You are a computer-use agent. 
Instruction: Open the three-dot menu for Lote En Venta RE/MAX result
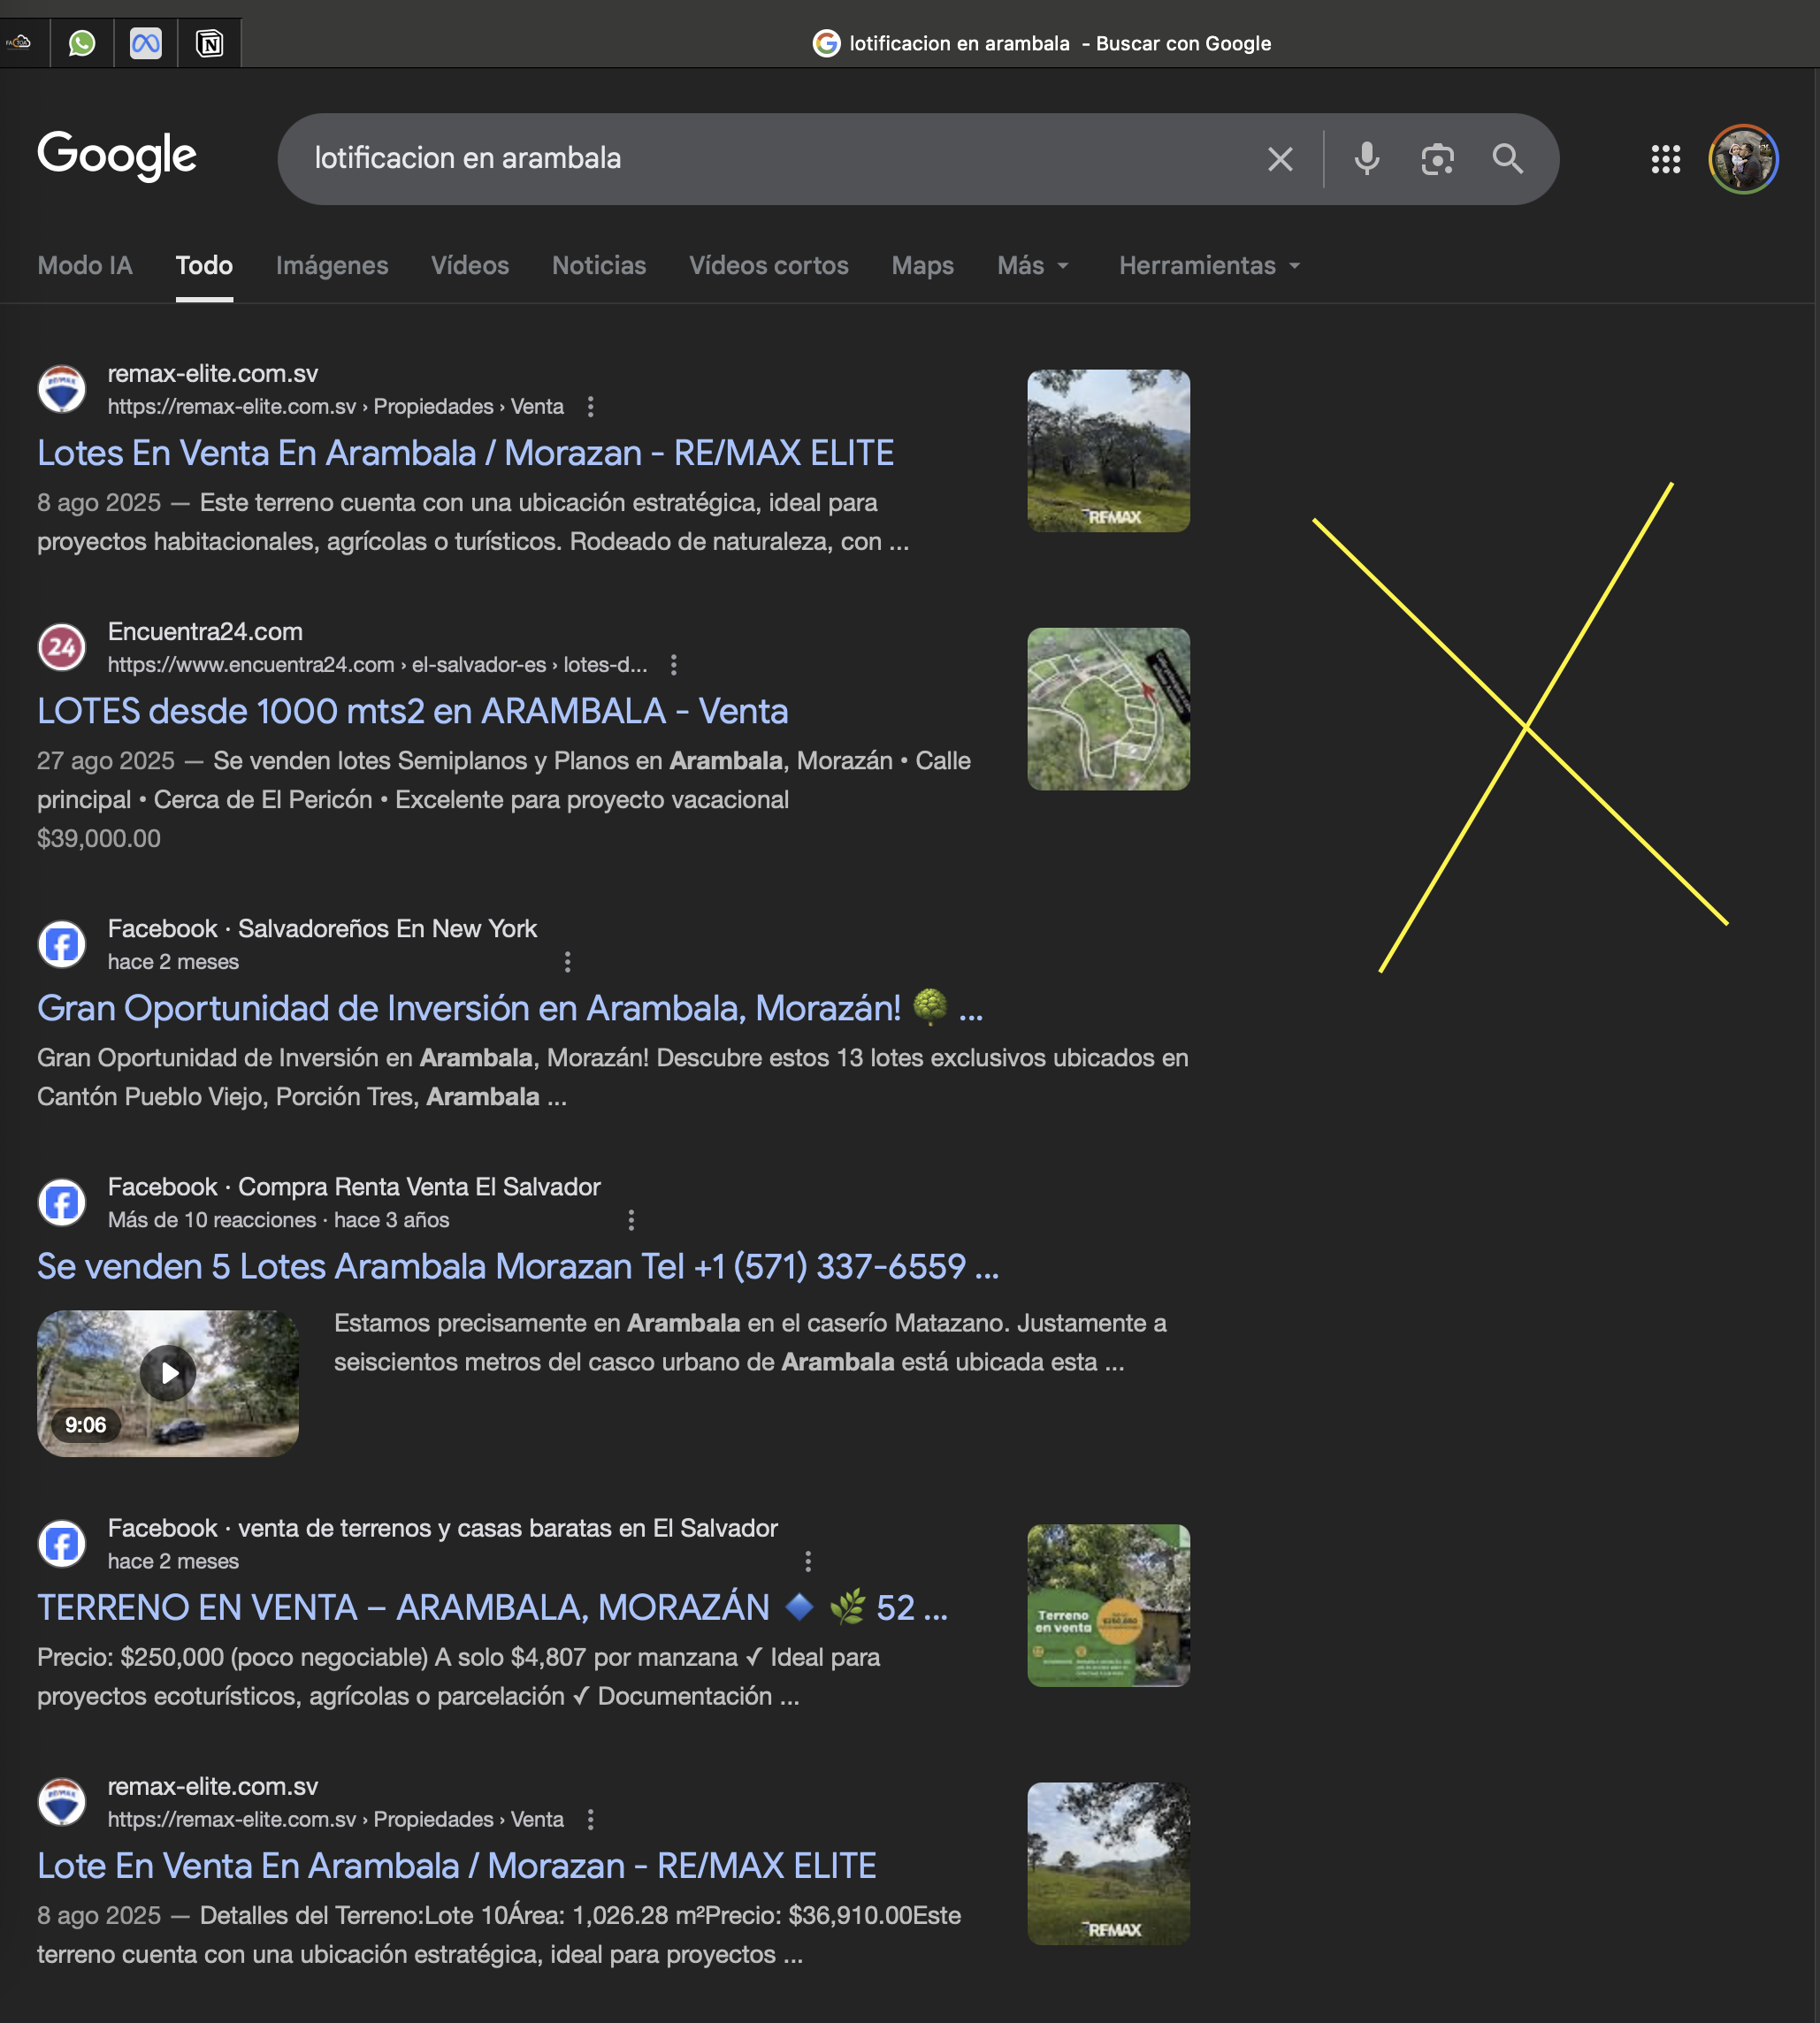point(591,1819)
